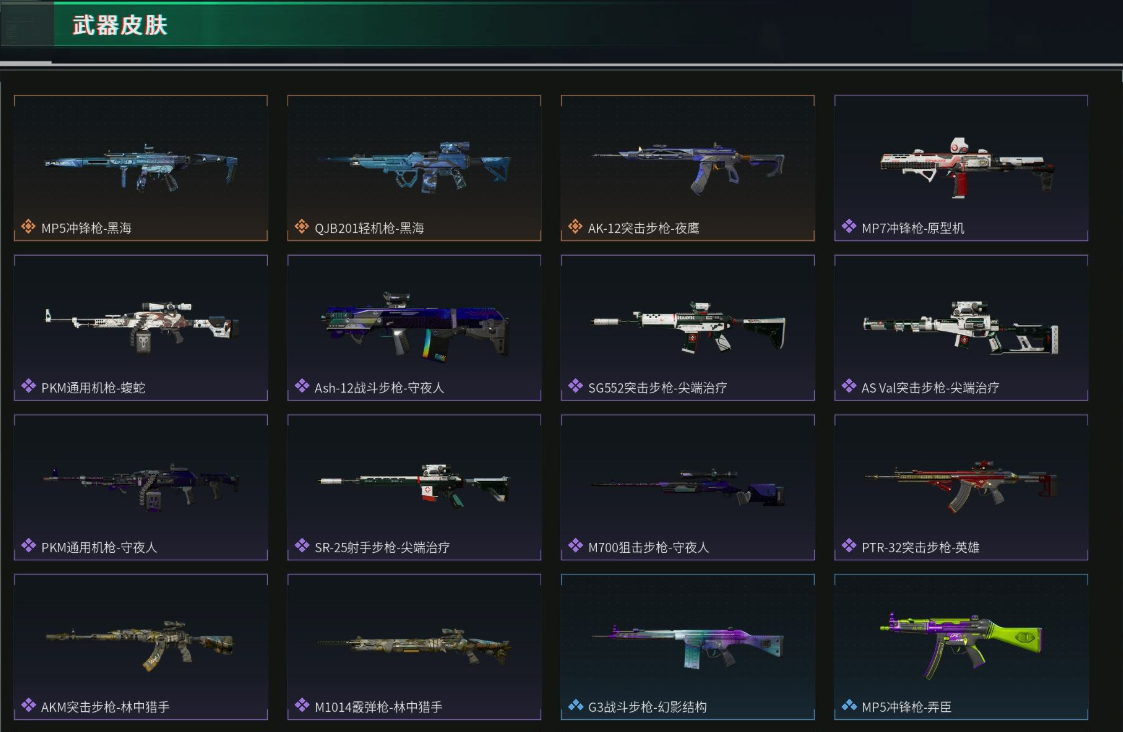Viewport: 1123px width, 732px height.
Task: Select the SG552突击步枪-尖端治疗 skin card
Action: pyautogui.click(x=688, y=327)
